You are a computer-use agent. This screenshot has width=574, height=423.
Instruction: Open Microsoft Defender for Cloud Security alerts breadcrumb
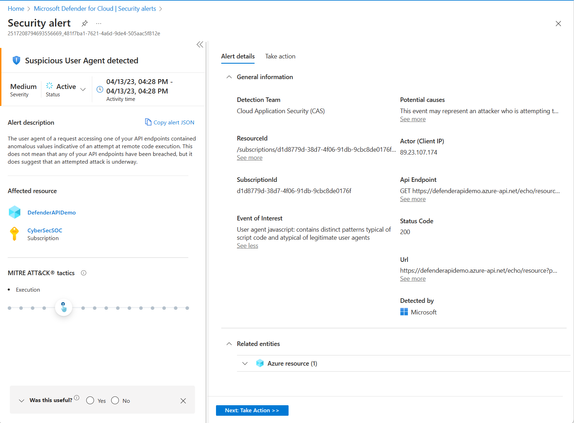click(95, 8)
